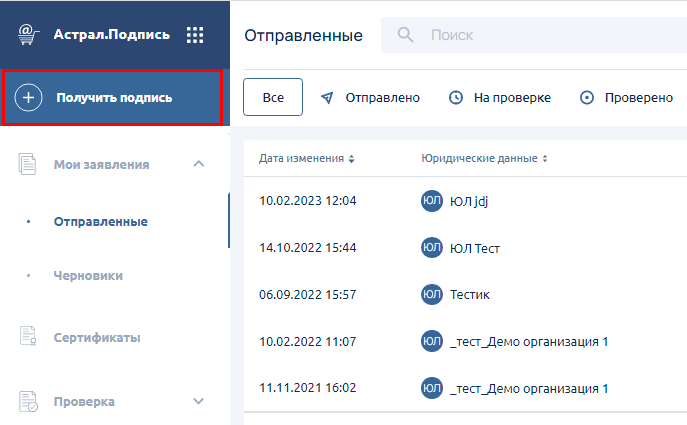
Task: Click the Отправленные page heading
Action: pos(303,35)
